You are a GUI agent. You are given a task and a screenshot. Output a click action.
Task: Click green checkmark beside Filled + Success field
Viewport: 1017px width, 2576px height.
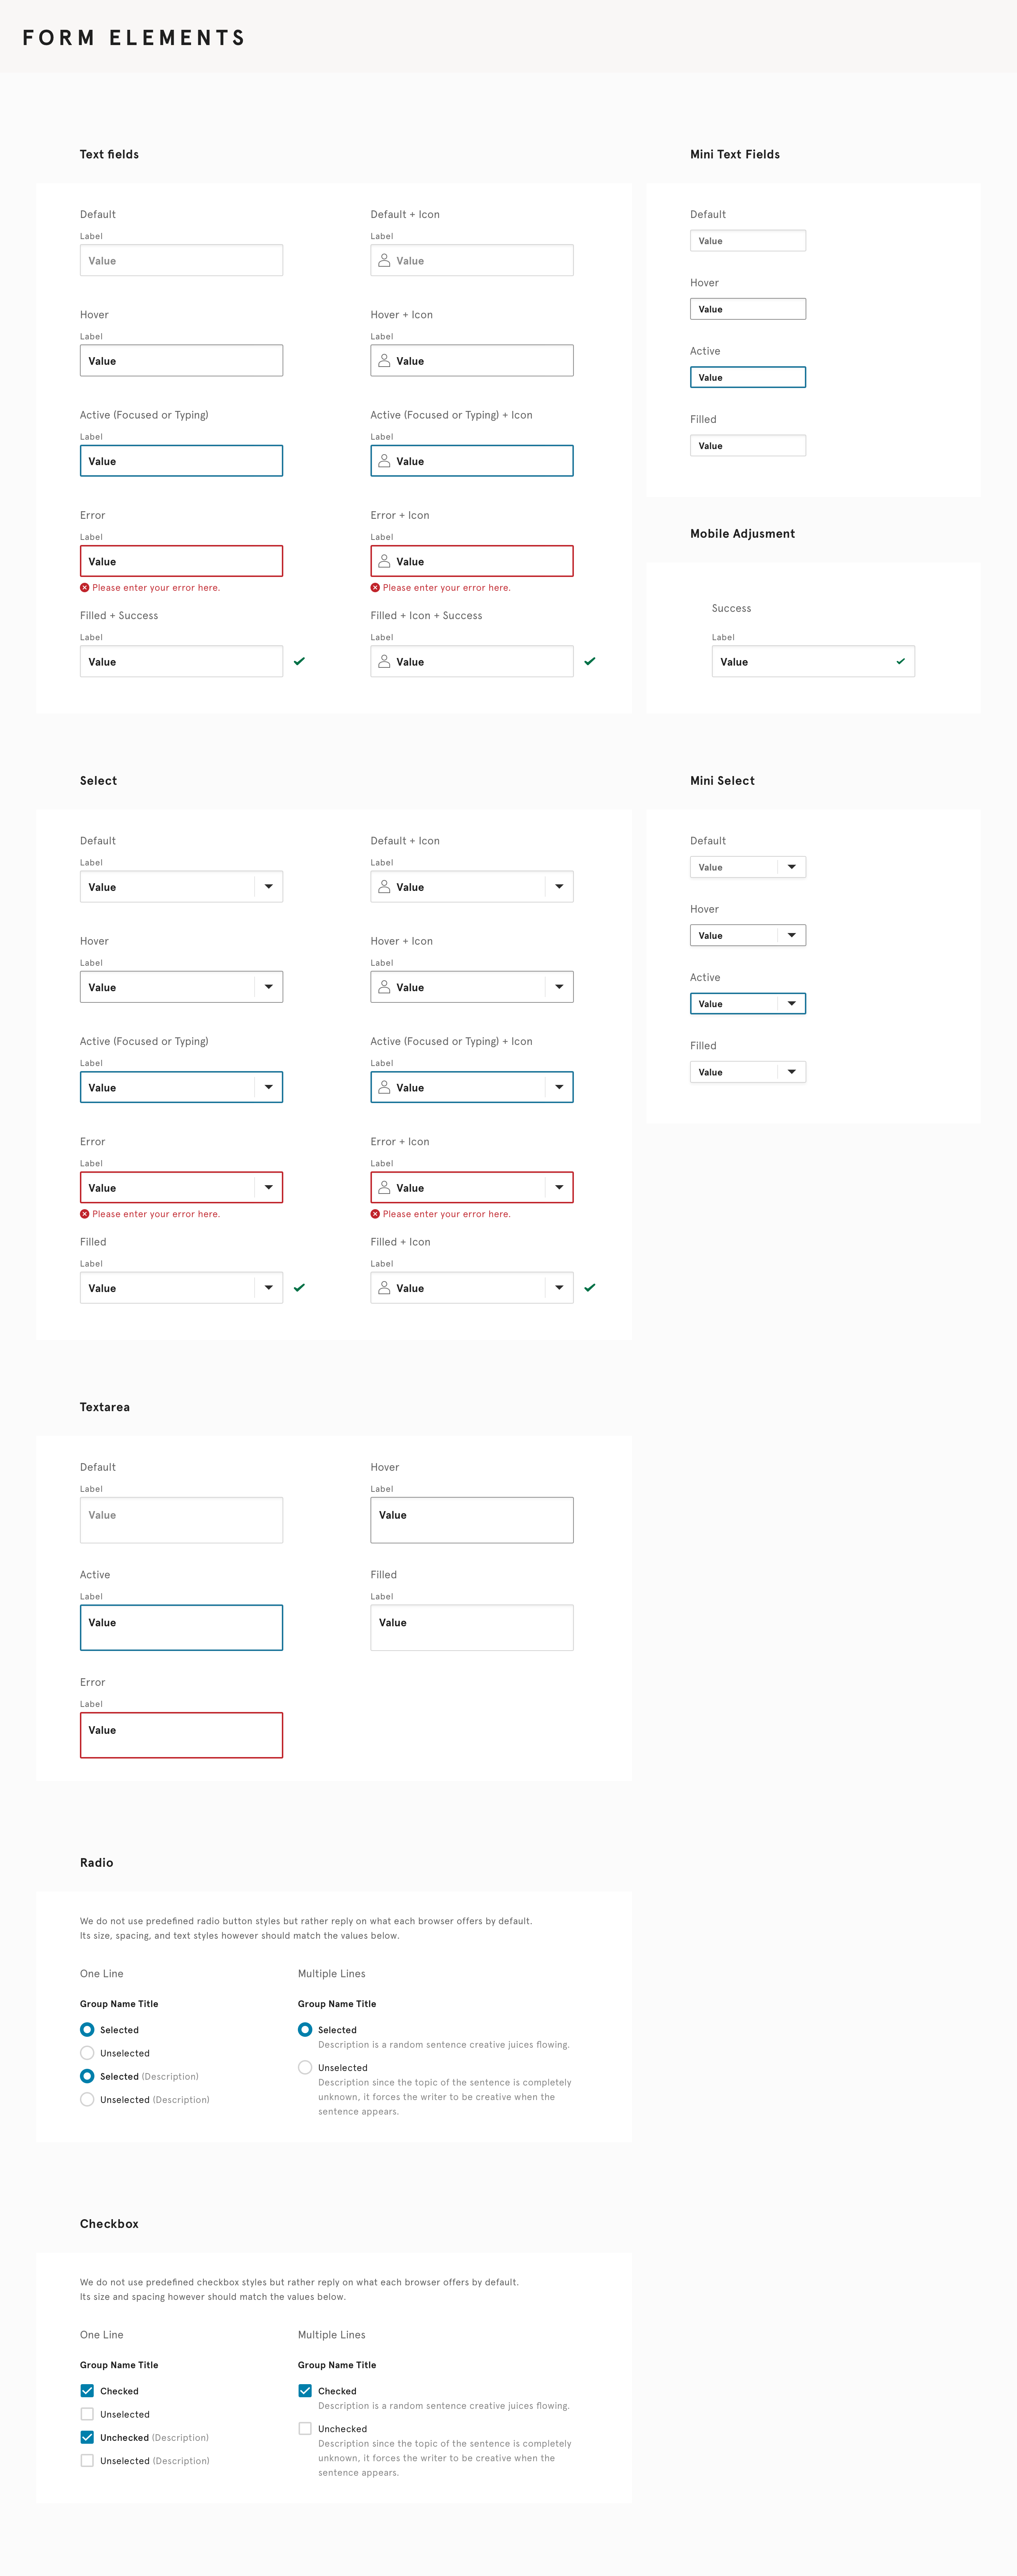[x=299, y=661]
